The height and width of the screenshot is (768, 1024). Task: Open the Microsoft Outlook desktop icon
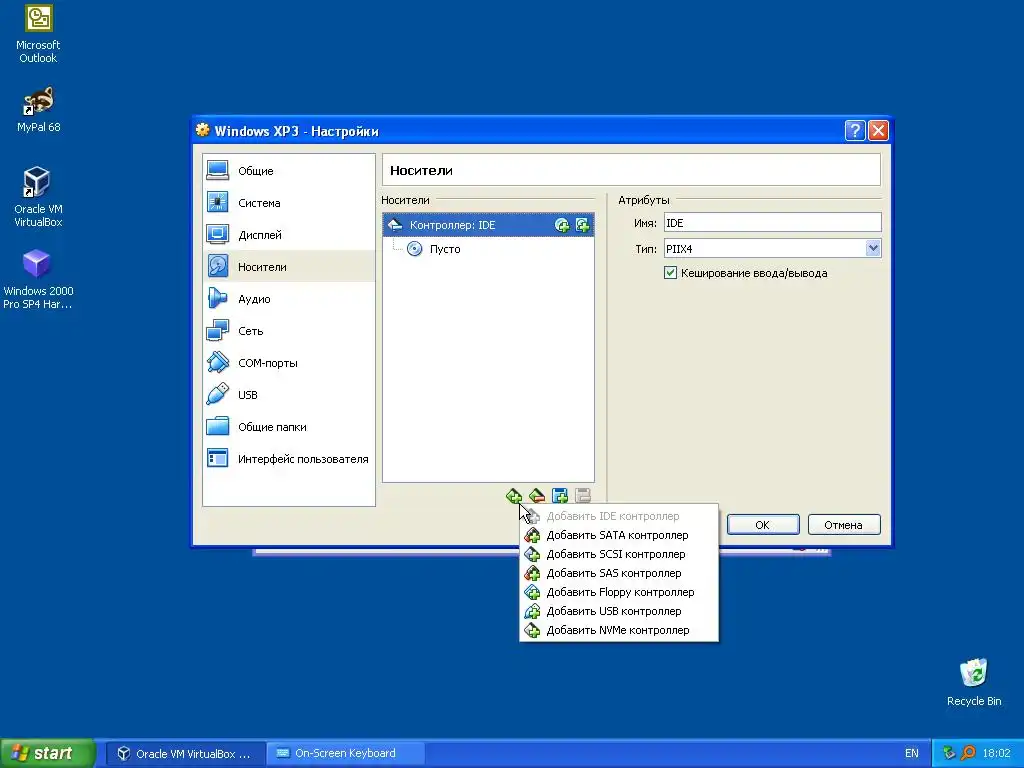coord(38,35)
